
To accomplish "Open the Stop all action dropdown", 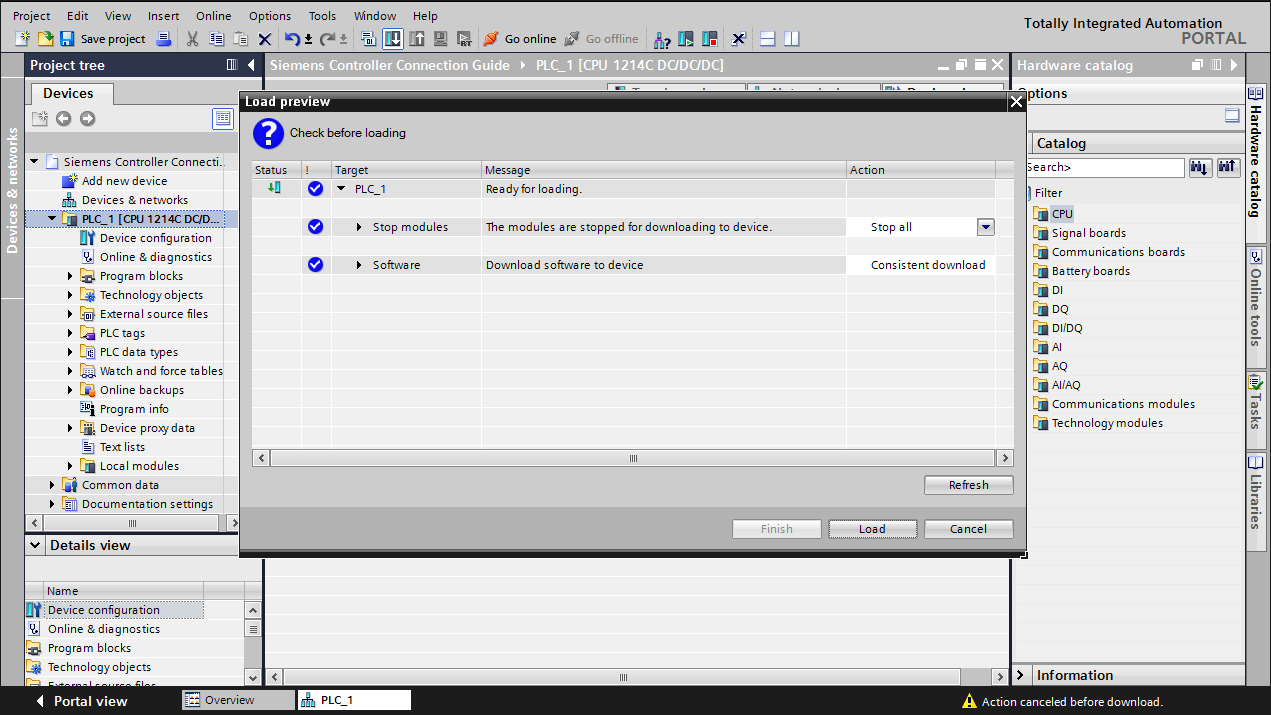I will coord(986,227).
